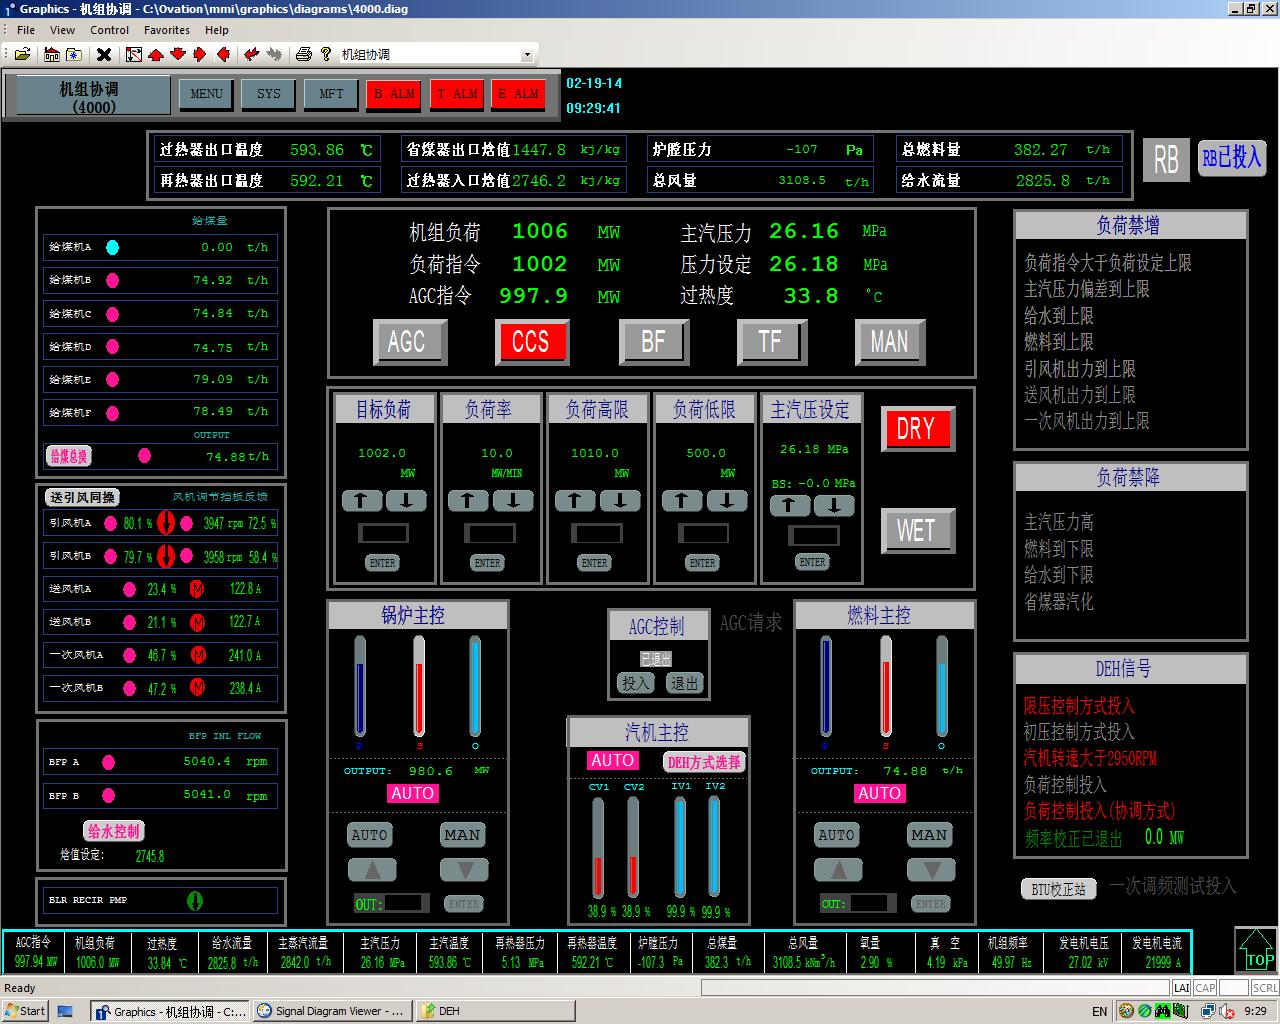
Task: Set 燃料主控 to MAN with gray button
Action: (x=929, y=835)
